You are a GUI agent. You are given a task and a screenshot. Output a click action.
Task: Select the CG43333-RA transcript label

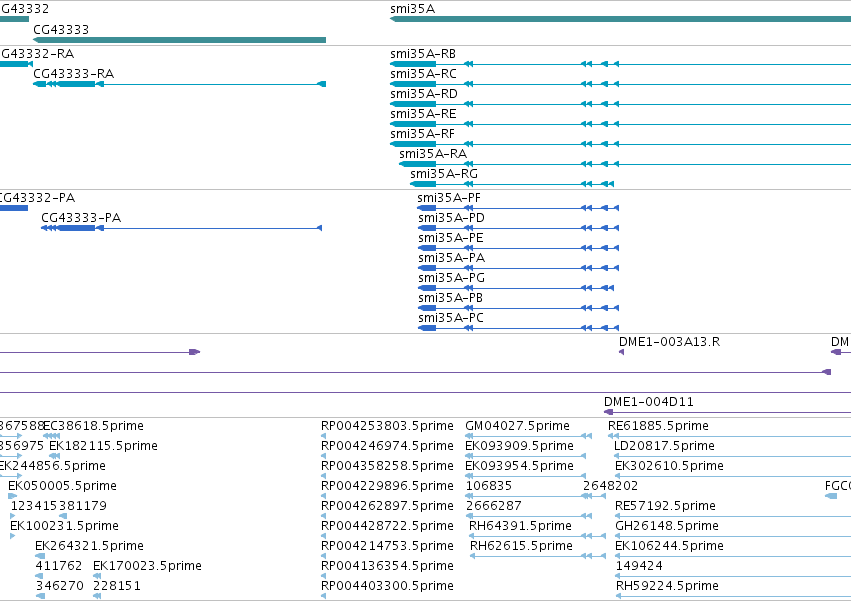[x=73, y=74]
